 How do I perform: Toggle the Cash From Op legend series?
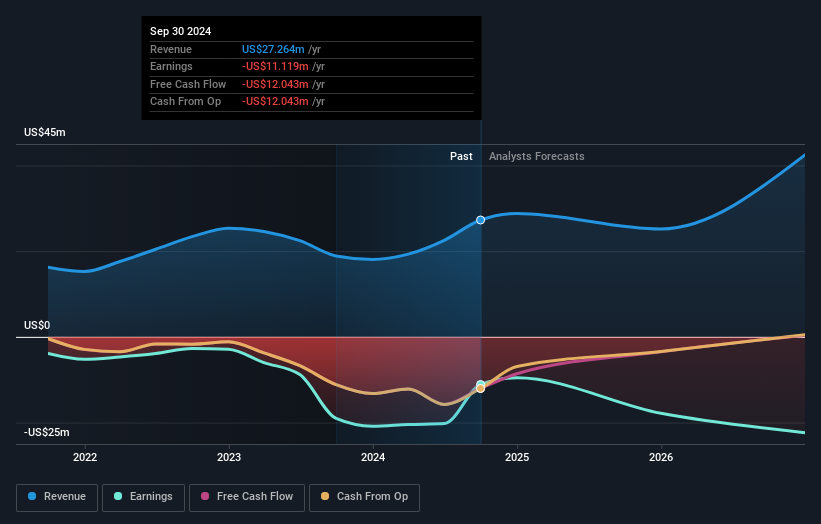tap(364, 497)
